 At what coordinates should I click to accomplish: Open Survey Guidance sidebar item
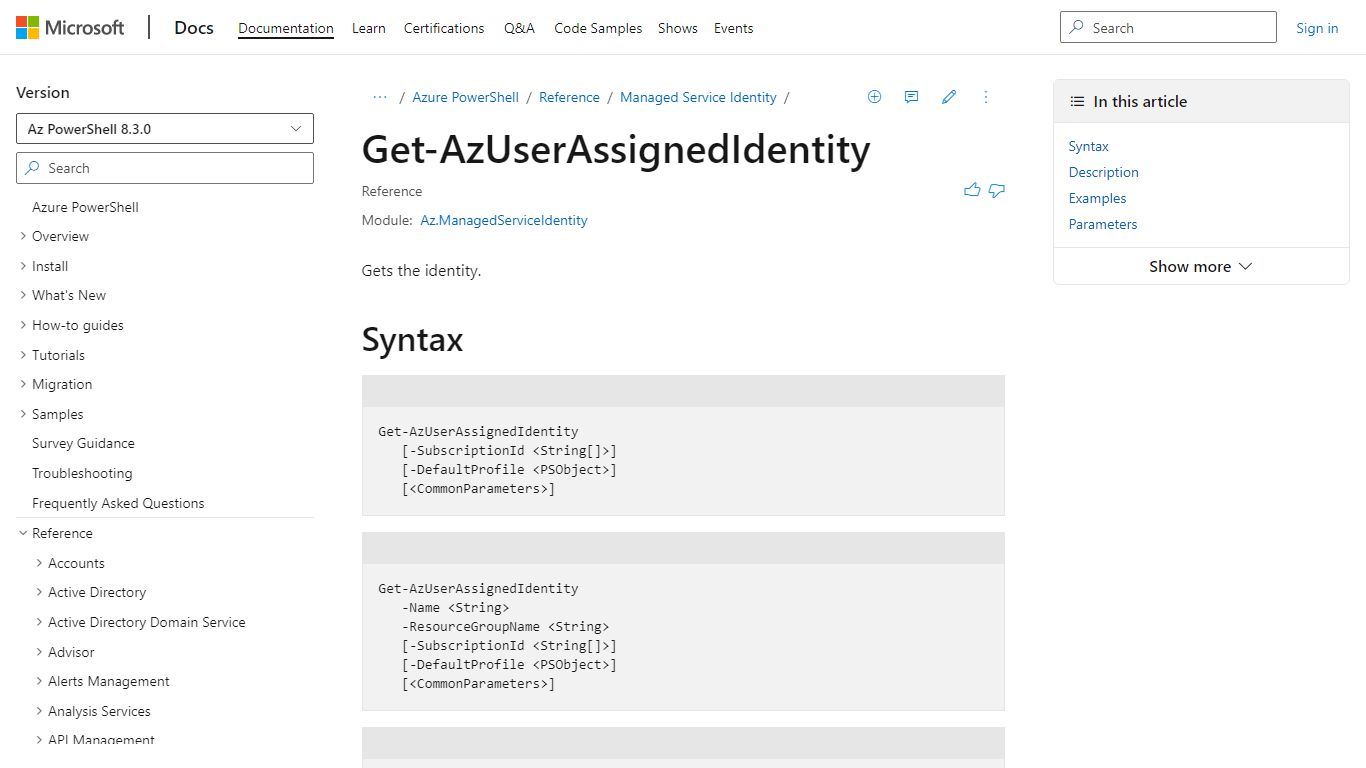point(83,443)
